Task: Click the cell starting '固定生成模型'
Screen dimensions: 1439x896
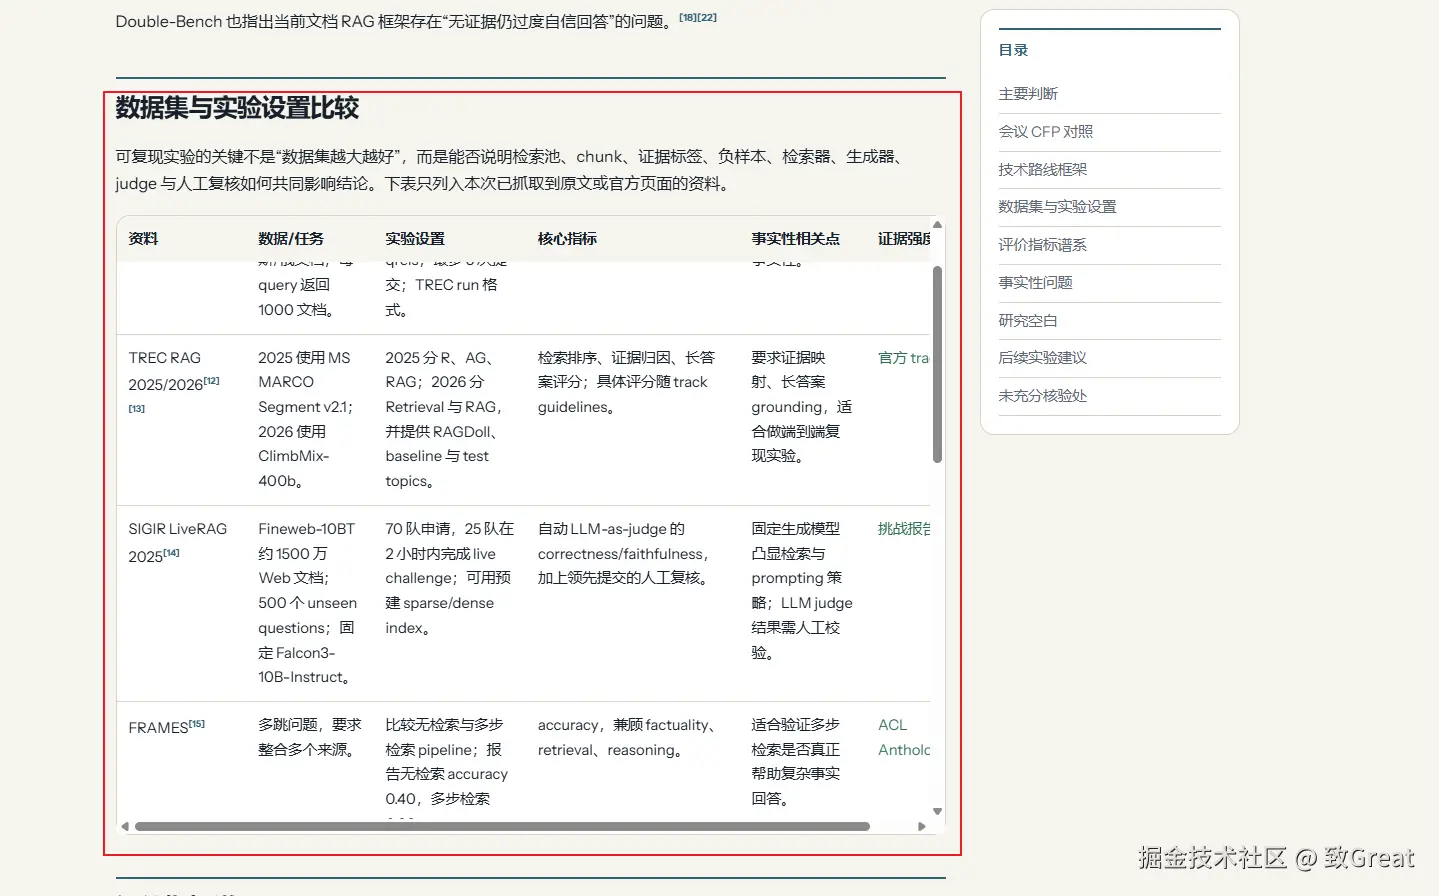Action: click(802, 603)
